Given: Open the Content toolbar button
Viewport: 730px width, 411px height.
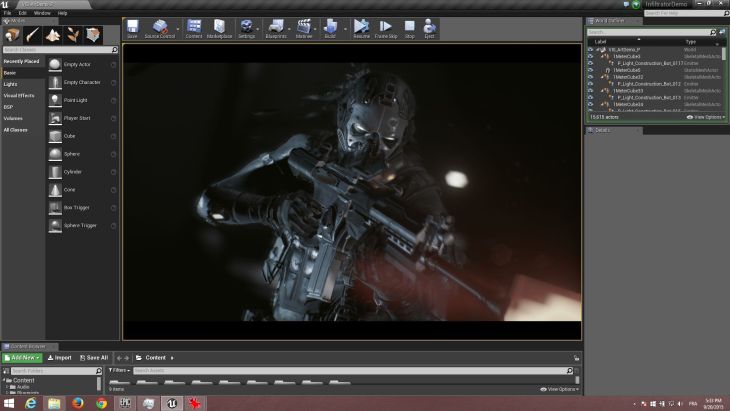Looking at the screenshot, I should coord(194,29).
